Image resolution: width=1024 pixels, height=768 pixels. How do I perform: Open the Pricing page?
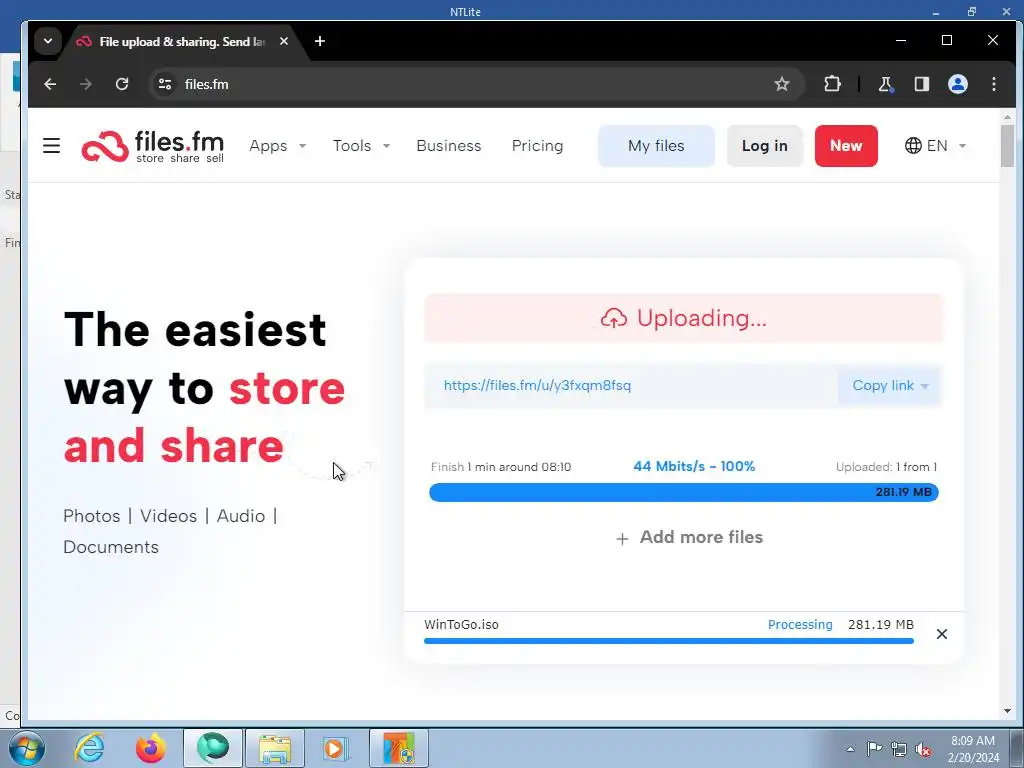(537, 146)
